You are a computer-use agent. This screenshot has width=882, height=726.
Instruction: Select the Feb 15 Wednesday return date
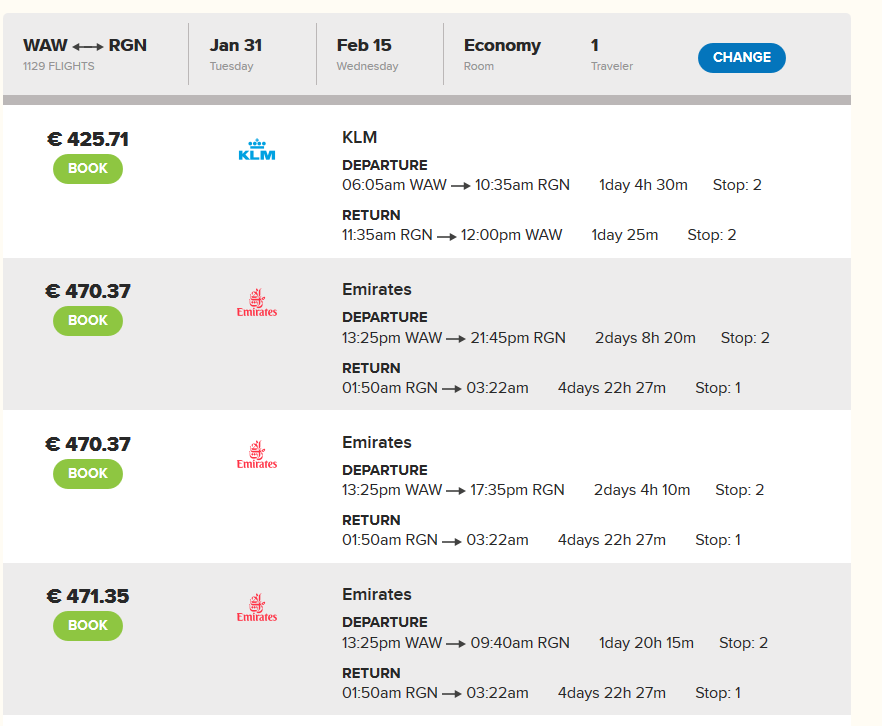click(367, 54)
